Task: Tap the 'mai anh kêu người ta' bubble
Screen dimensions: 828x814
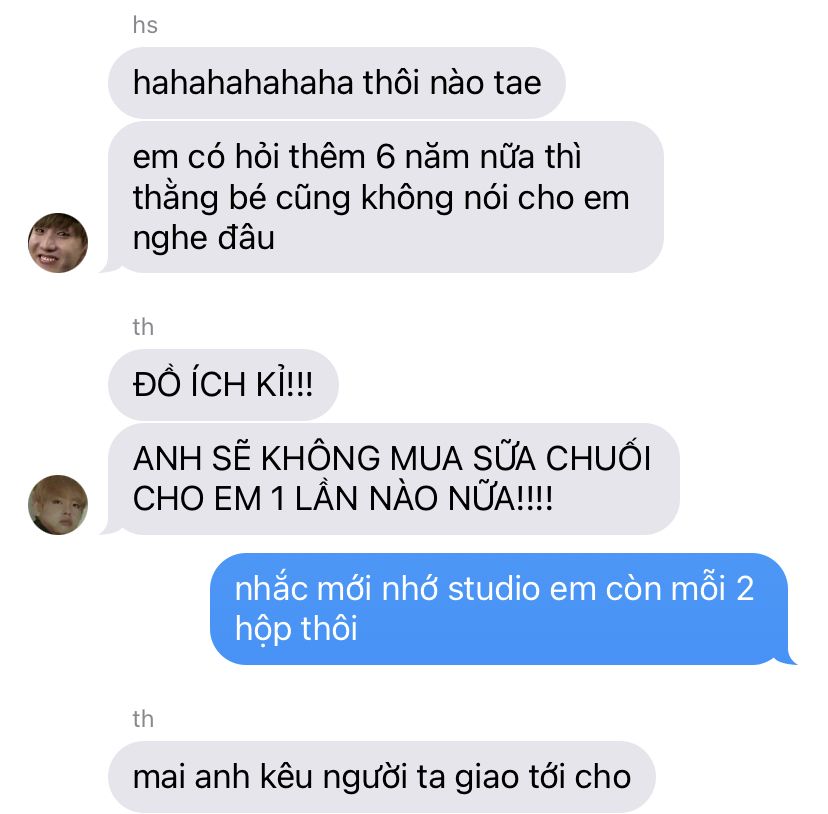Action: (x=382, y=776)
